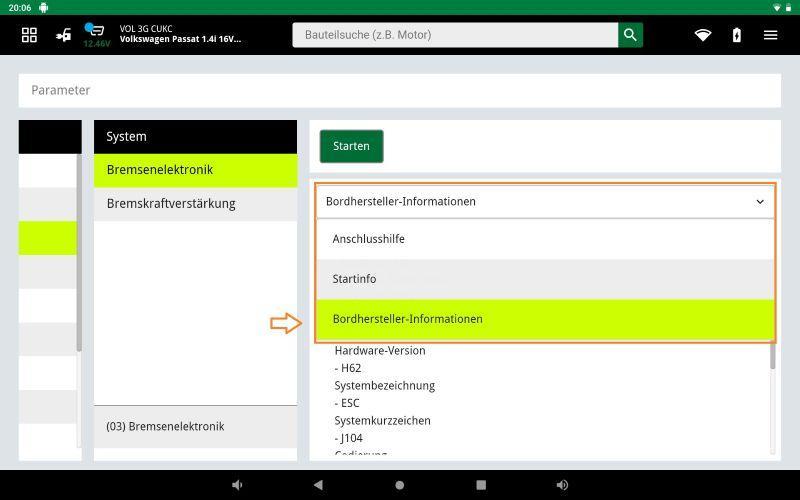Choose Anschlusshilfe from the dropdown list
Screen dimensions: 800x500
pos(545,239)
